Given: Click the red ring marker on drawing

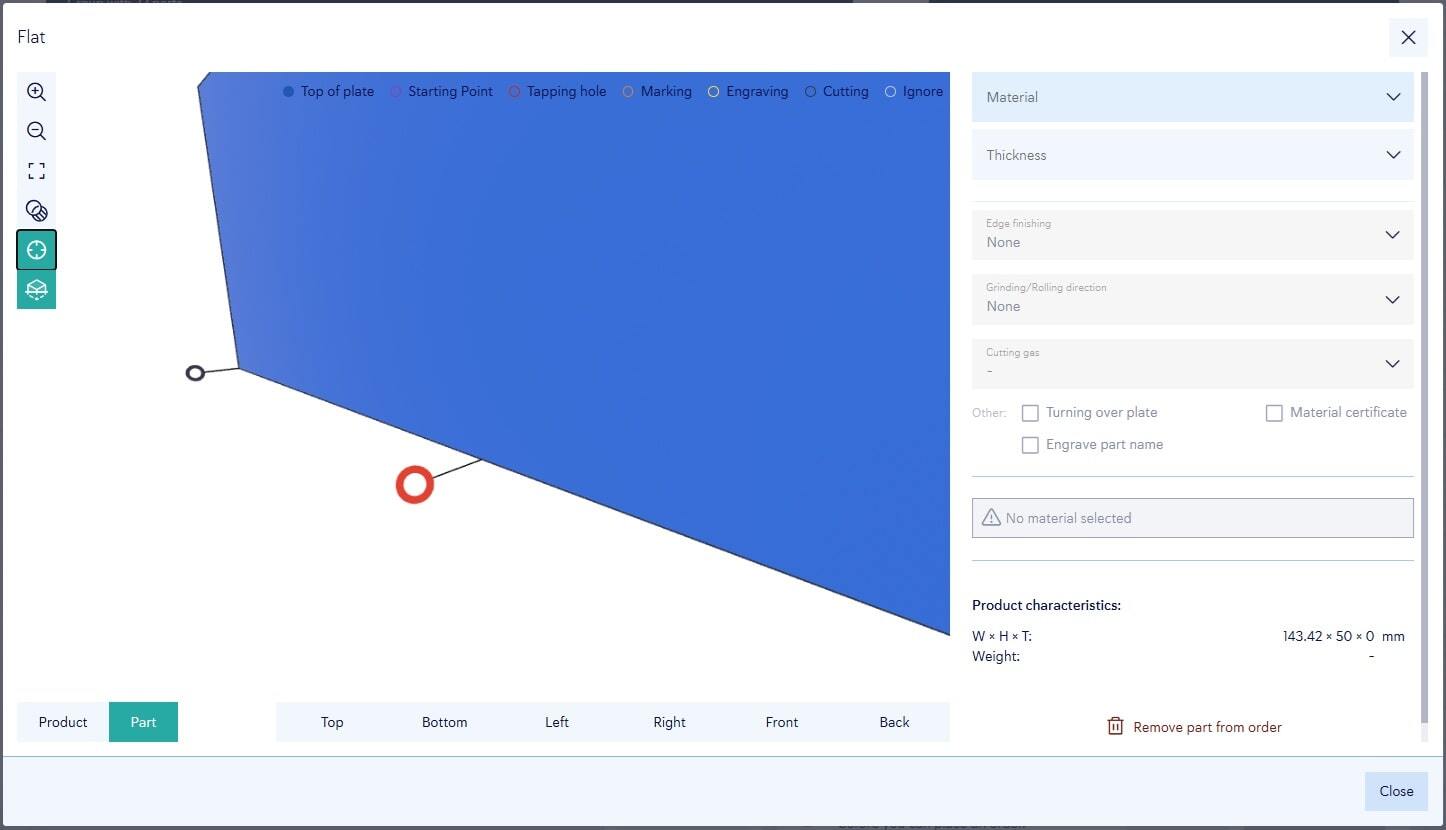Looking at the screenshot, I should [x=414, y=485].
